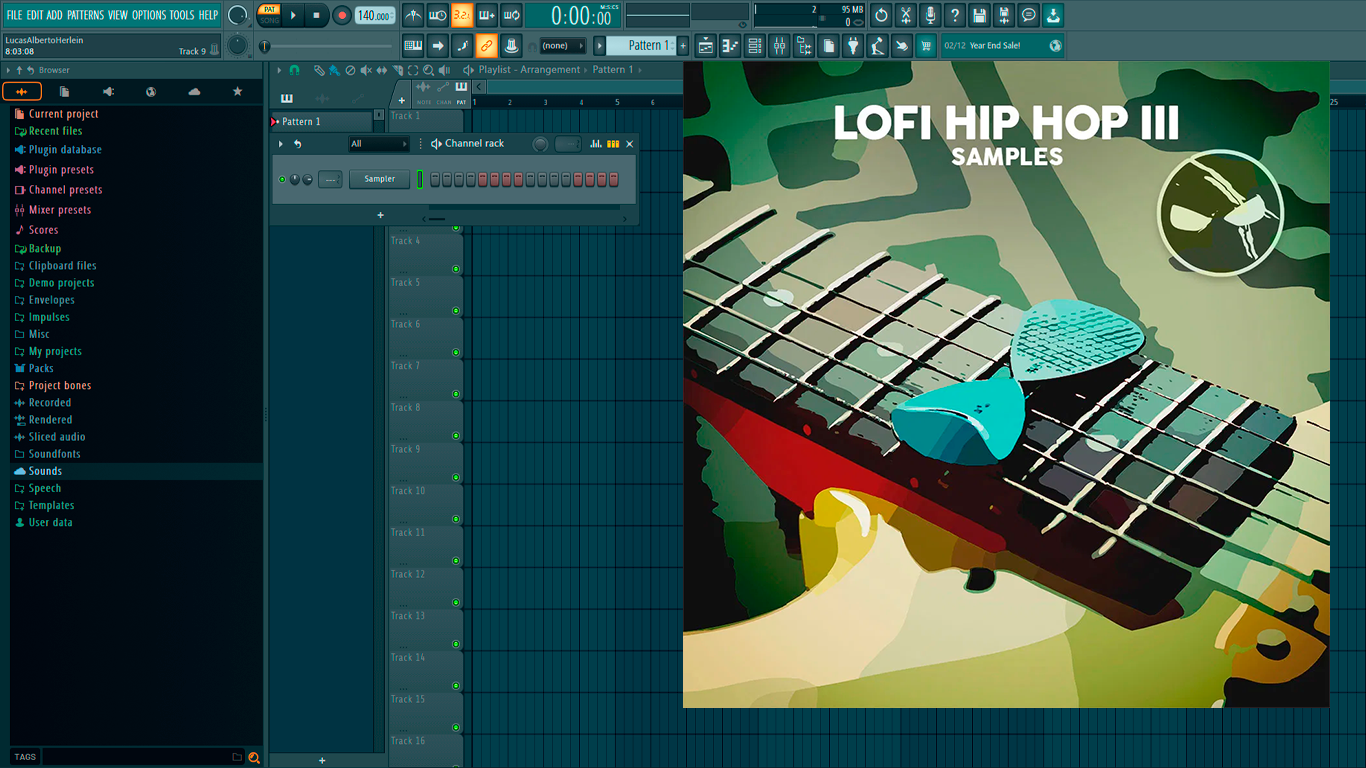
Task: Click the 140.000 tempo display
Action: point(375,15)
